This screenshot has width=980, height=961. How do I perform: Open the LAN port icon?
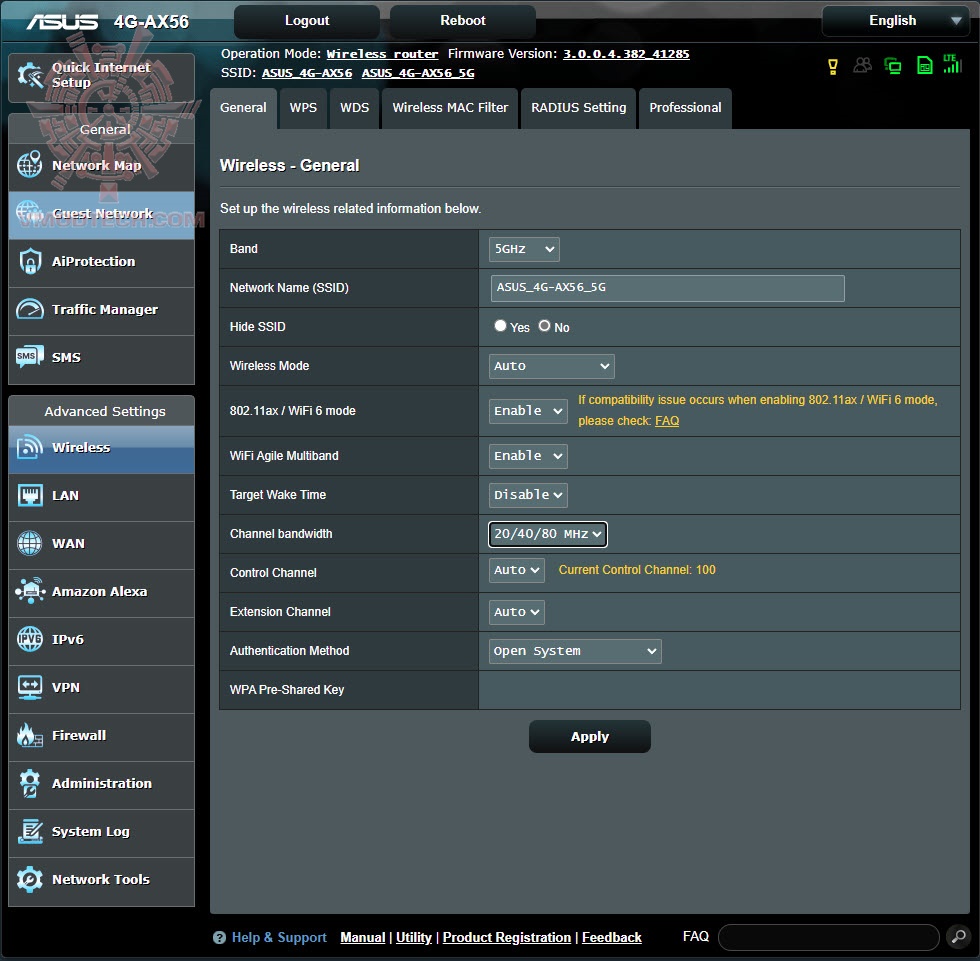29,495
